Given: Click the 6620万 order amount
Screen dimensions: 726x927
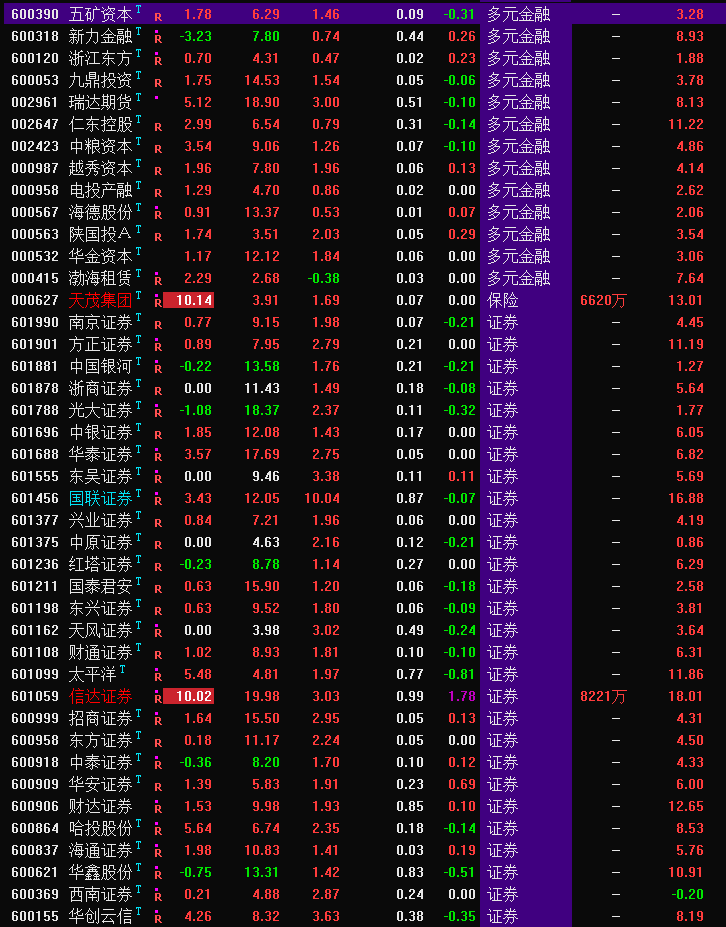Looking at the screenshot, I should click(602, 300).
